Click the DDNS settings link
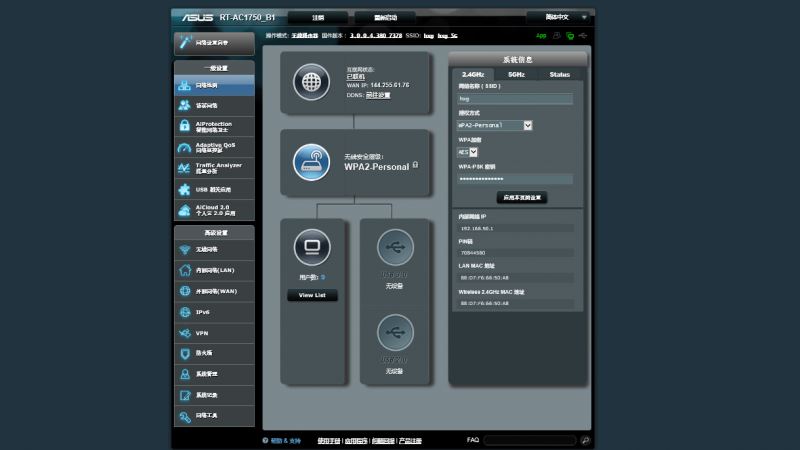Image resolution: width=800 pixels, height=450 pixels. click(378, 95)
